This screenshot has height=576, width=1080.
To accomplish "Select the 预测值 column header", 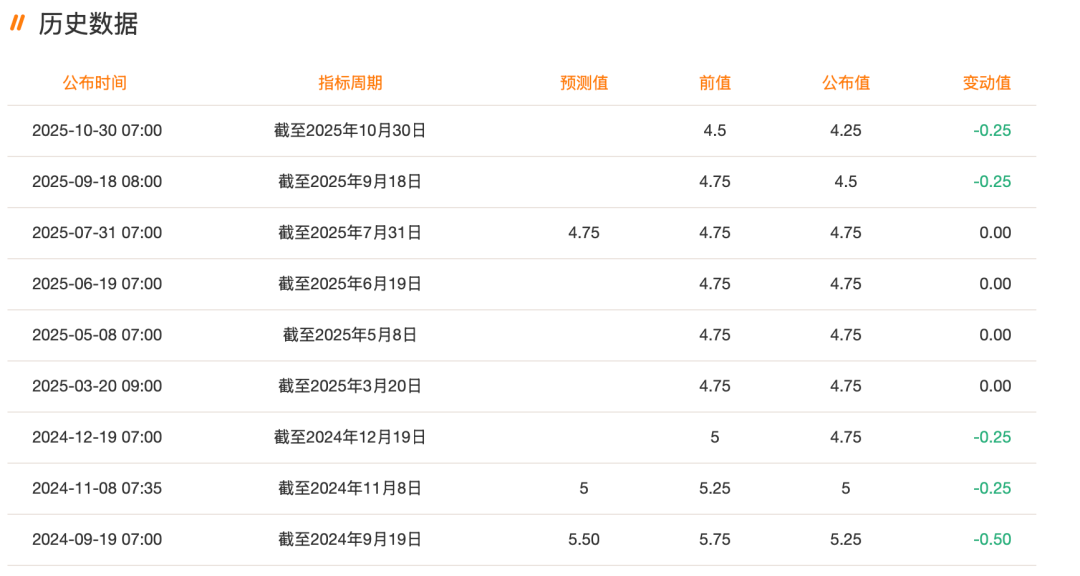I will click(584, 83).
